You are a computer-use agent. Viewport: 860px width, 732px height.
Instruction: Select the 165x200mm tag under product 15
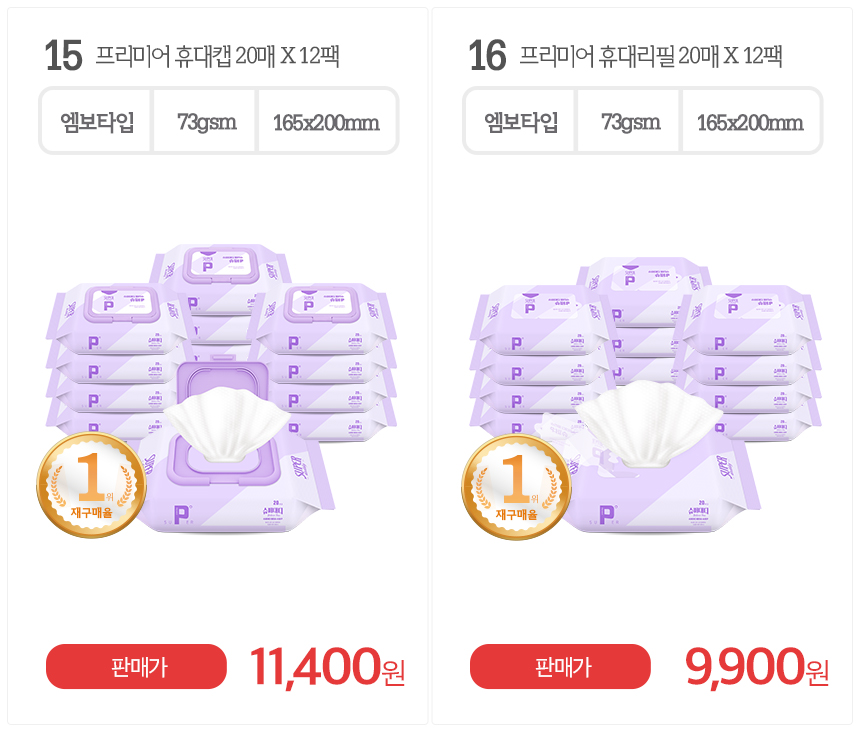pyautogui.click(x=326, y=122)
